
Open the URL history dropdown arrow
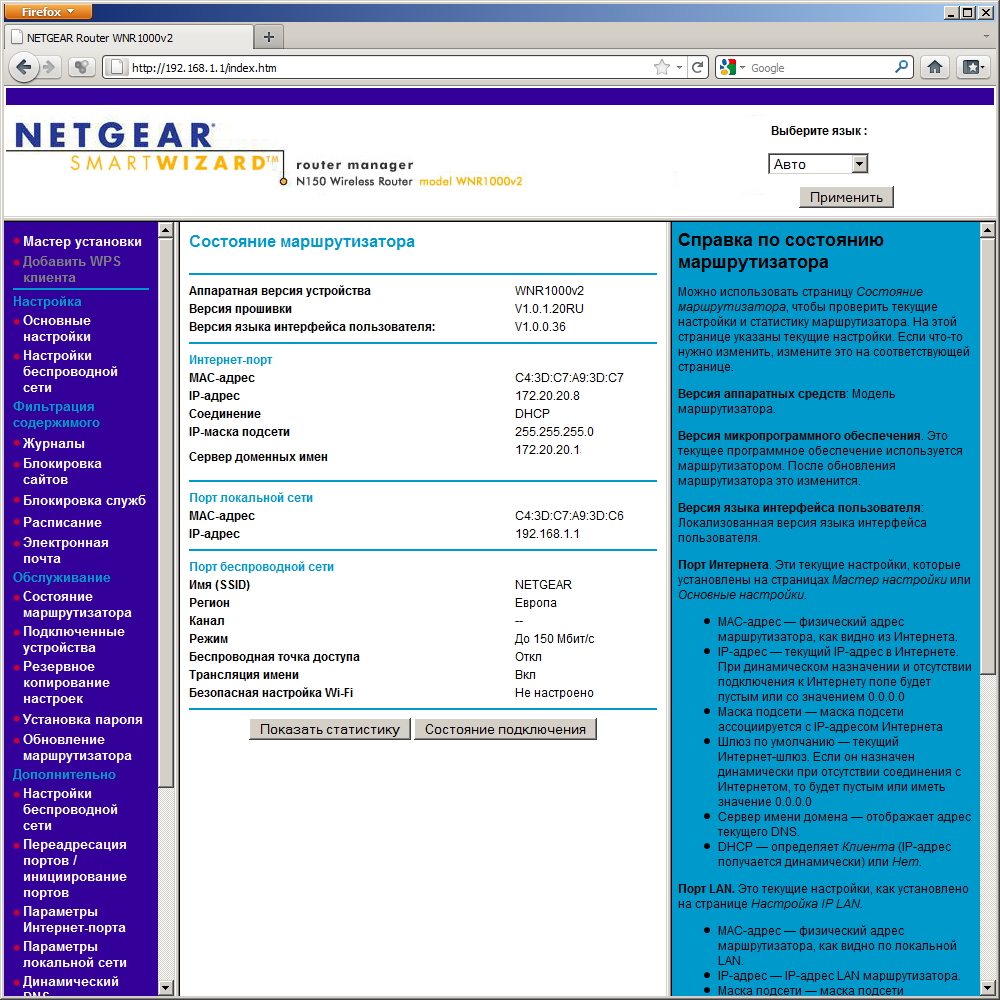(679, 67)
